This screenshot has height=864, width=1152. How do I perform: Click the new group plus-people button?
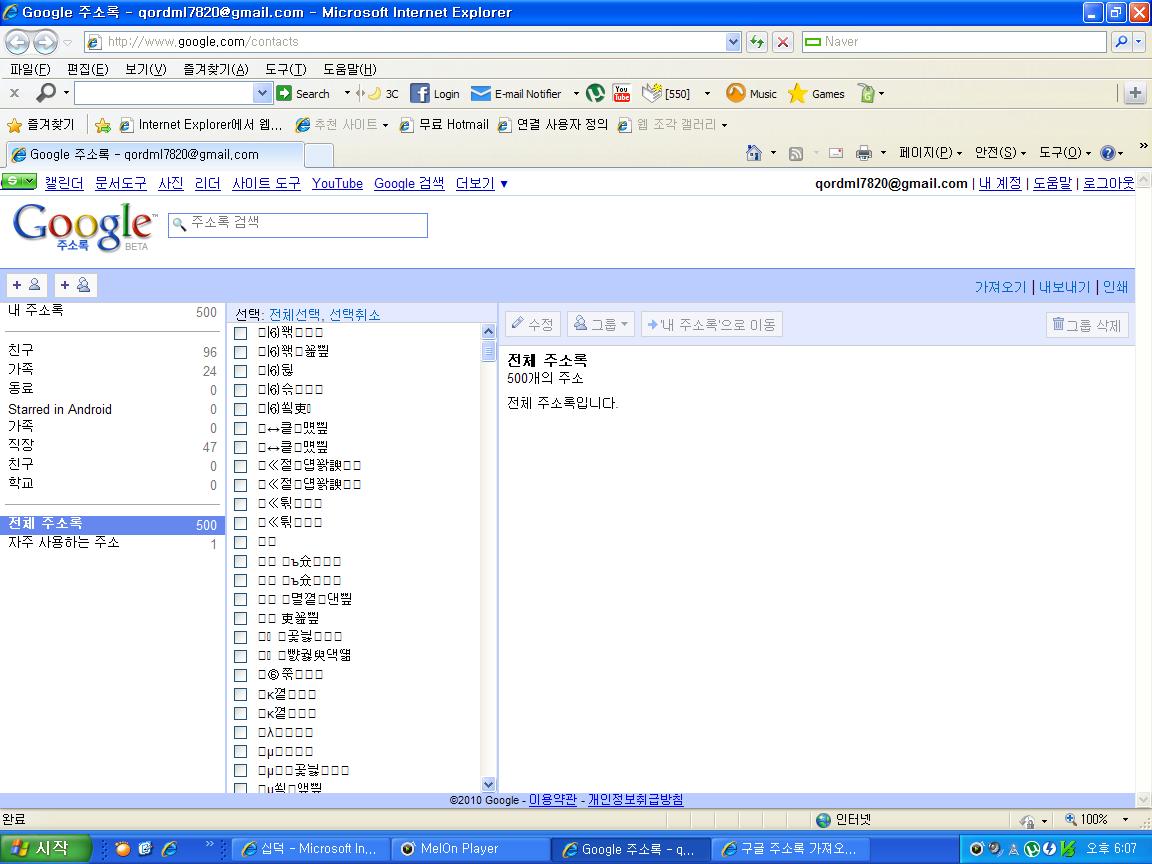tap(76, 285)
